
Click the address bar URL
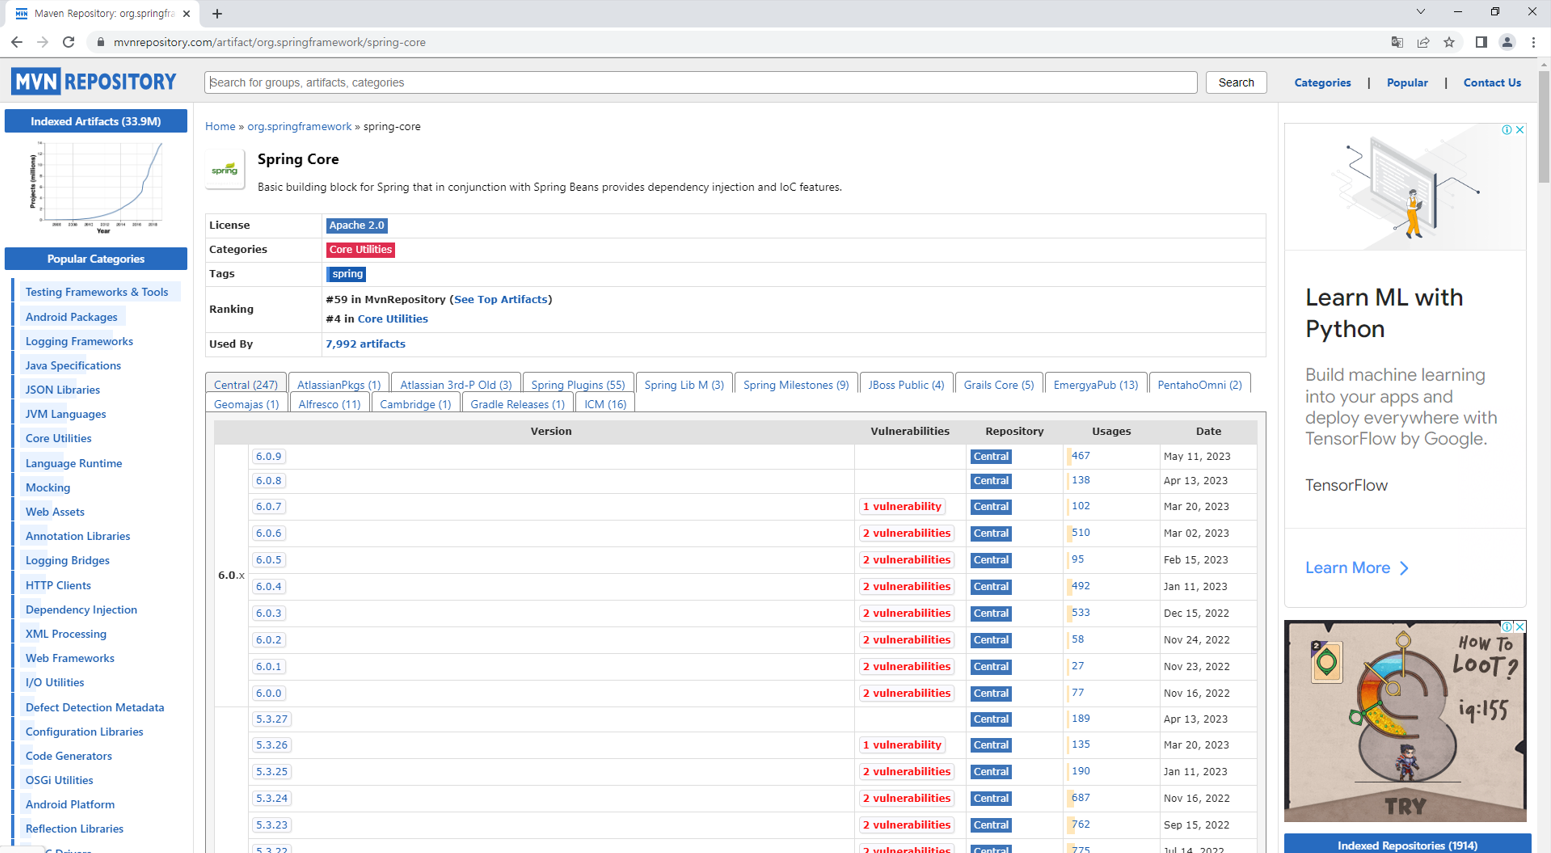coord(269,42)
